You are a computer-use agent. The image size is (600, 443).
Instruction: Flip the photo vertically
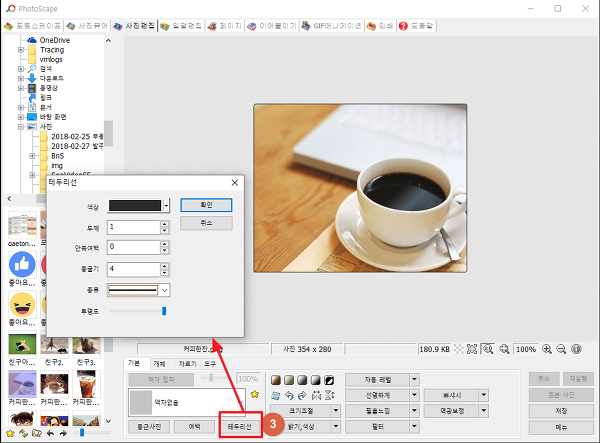point(329,395)
